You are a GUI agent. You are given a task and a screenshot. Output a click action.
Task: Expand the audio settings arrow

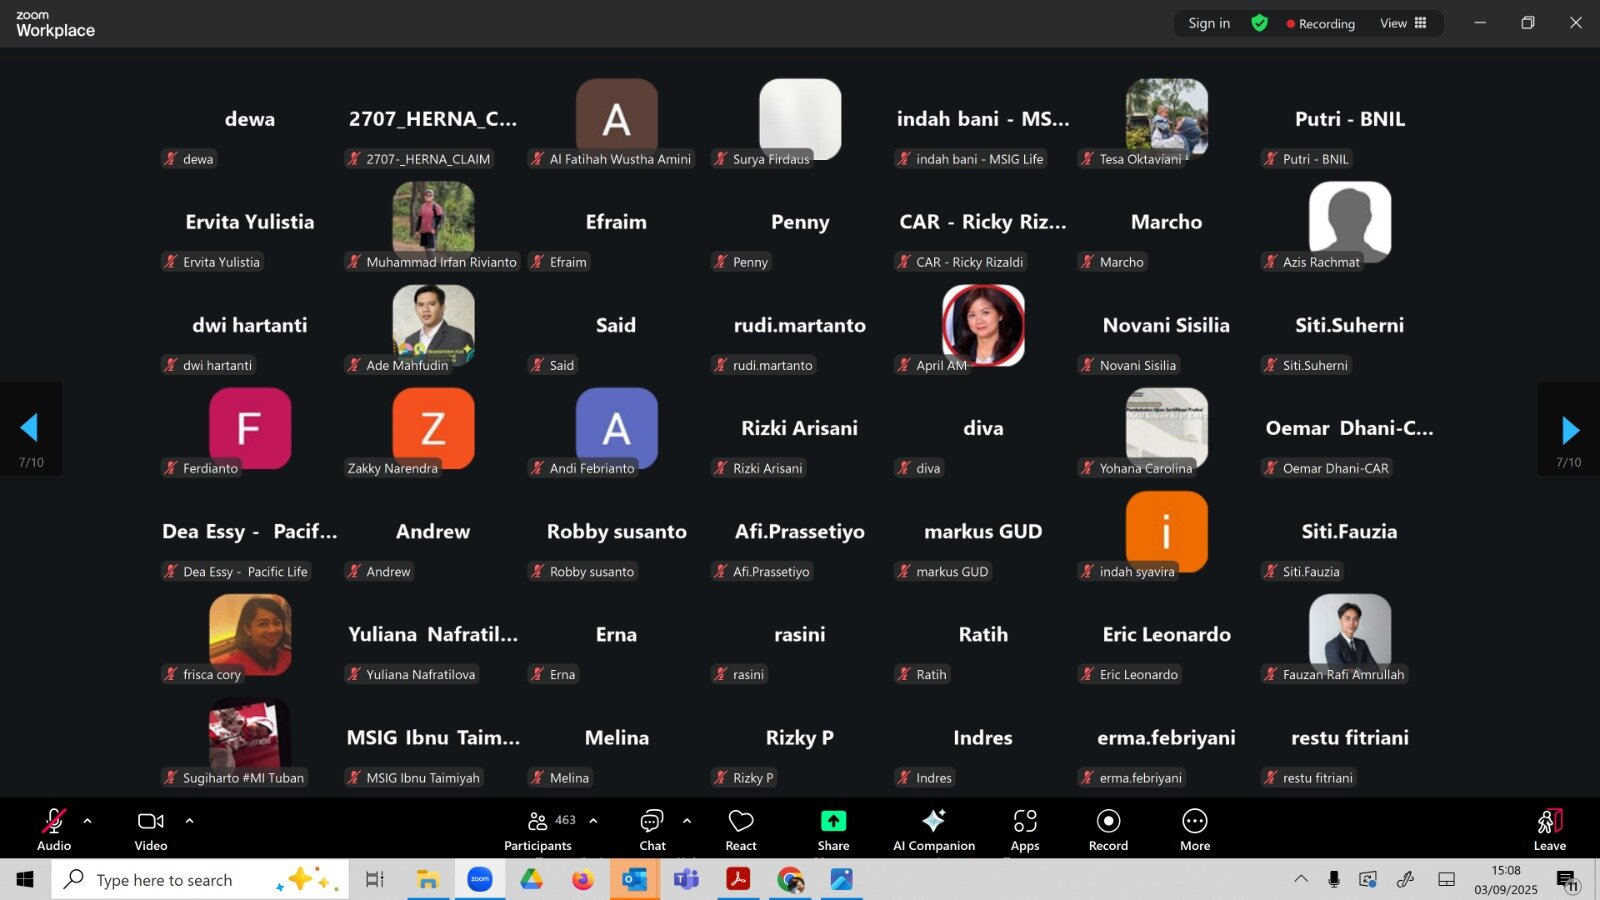coord(88,821)
